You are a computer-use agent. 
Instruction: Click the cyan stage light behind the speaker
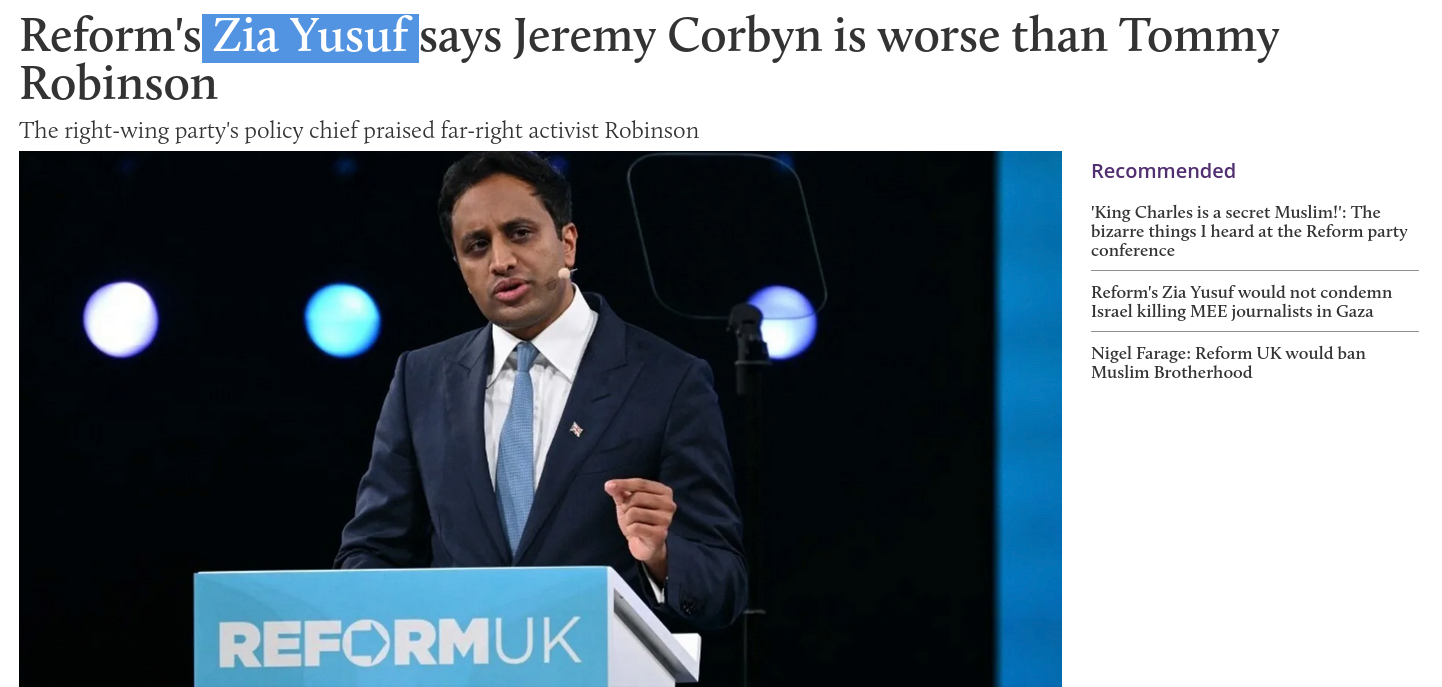[x=342, y=320]
